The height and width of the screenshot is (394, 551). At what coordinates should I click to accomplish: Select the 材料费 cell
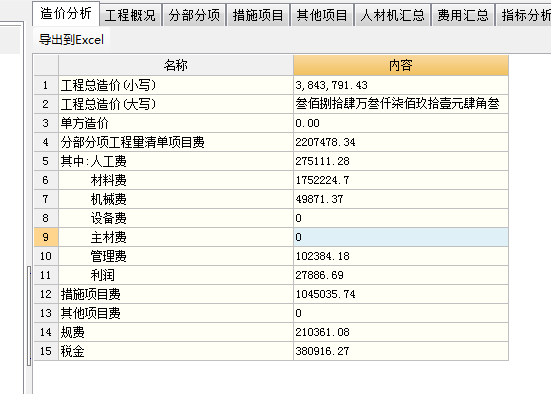[x=176, y=180]
